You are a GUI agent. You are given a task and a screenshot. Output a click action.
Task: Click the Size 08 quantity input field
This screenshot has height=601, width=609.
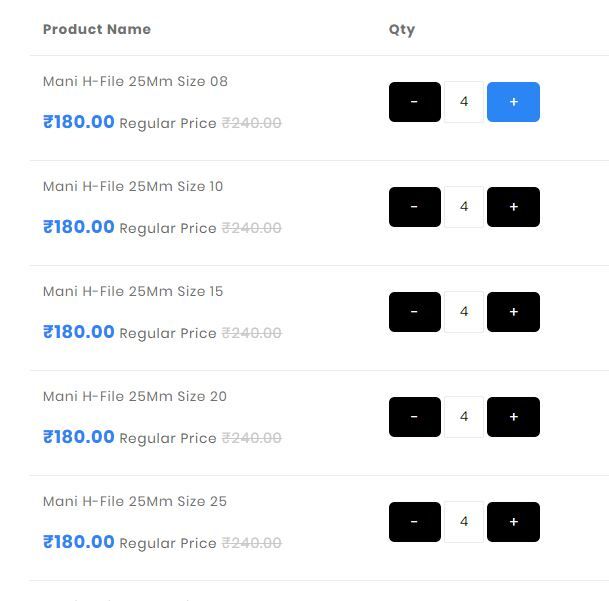click(464, 102)
